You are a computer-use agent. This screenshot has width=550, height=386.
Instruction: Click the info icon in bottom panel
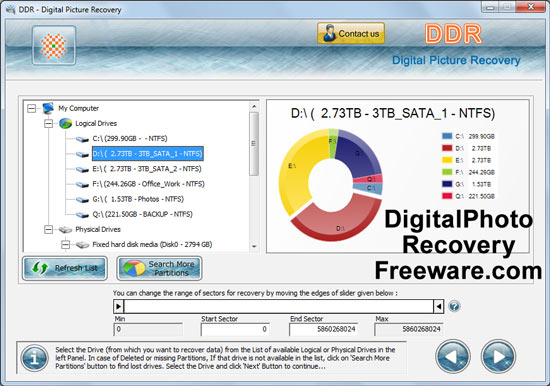34,358
